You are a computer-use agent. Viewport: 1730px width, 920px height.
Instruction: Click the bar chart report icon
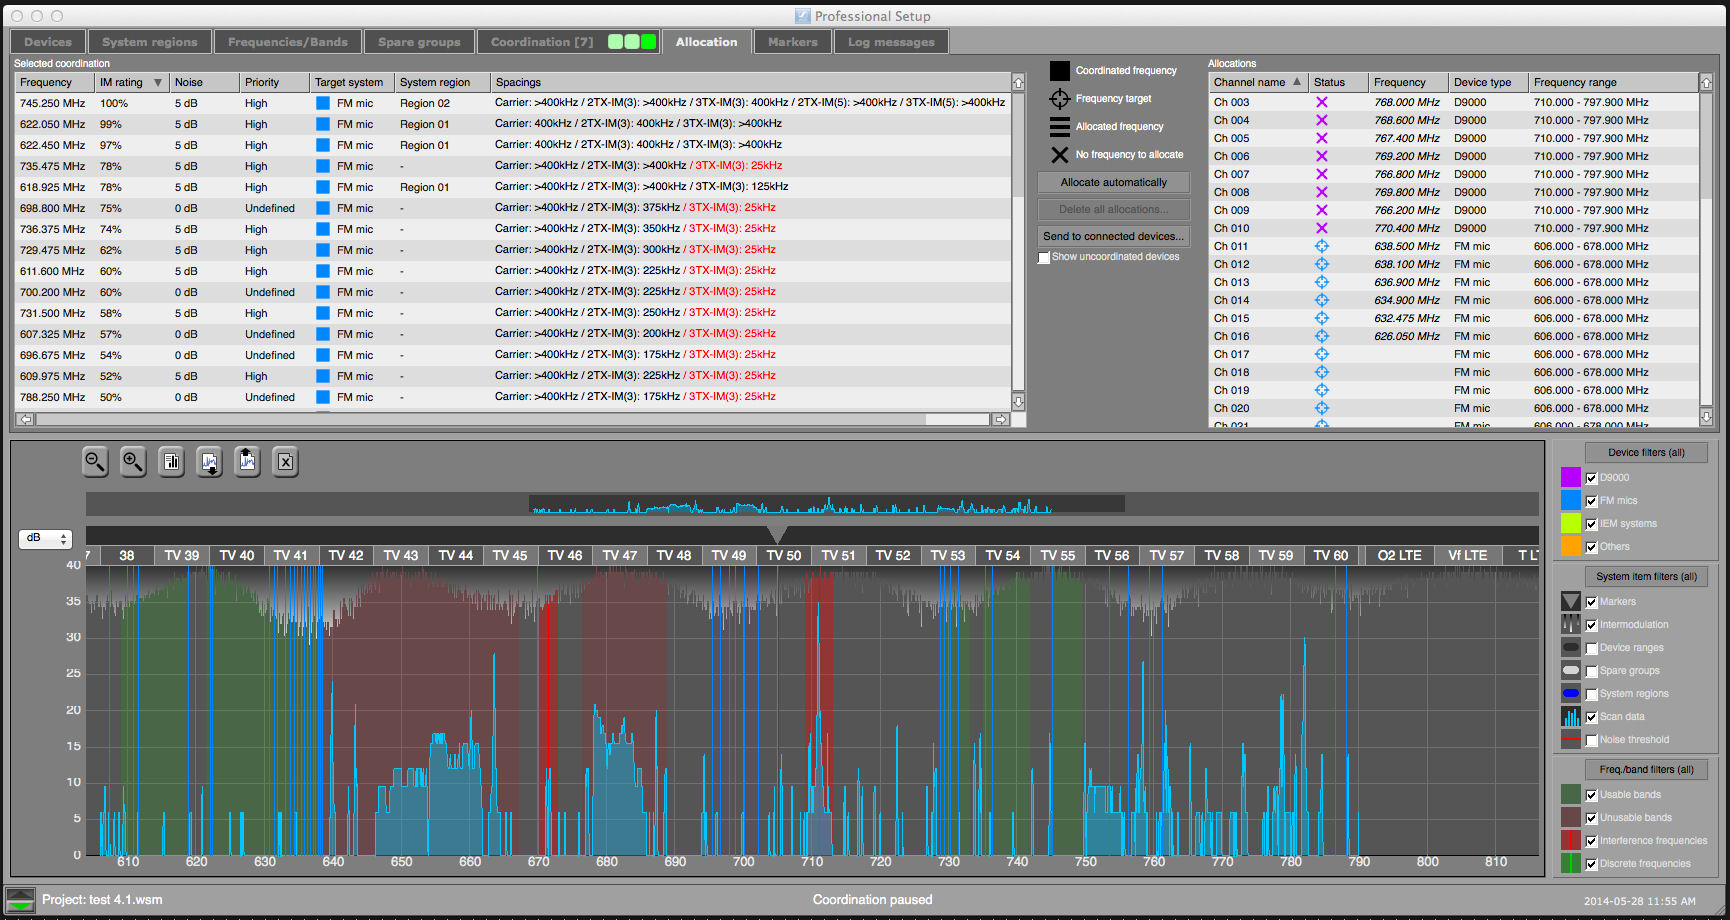(x=171, y=461)
